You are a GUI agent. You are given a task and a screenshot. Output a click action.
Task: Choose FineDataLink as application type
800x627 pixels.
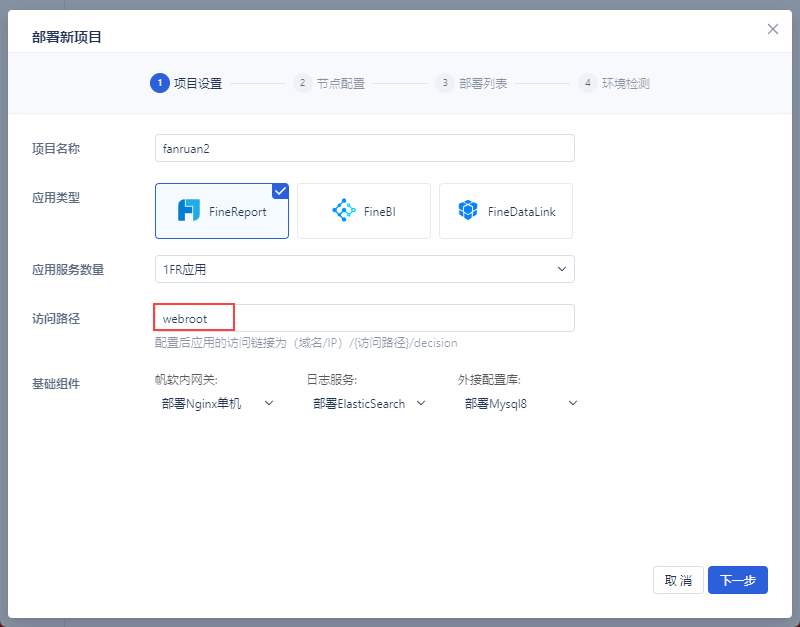click(x=506, y=211)
